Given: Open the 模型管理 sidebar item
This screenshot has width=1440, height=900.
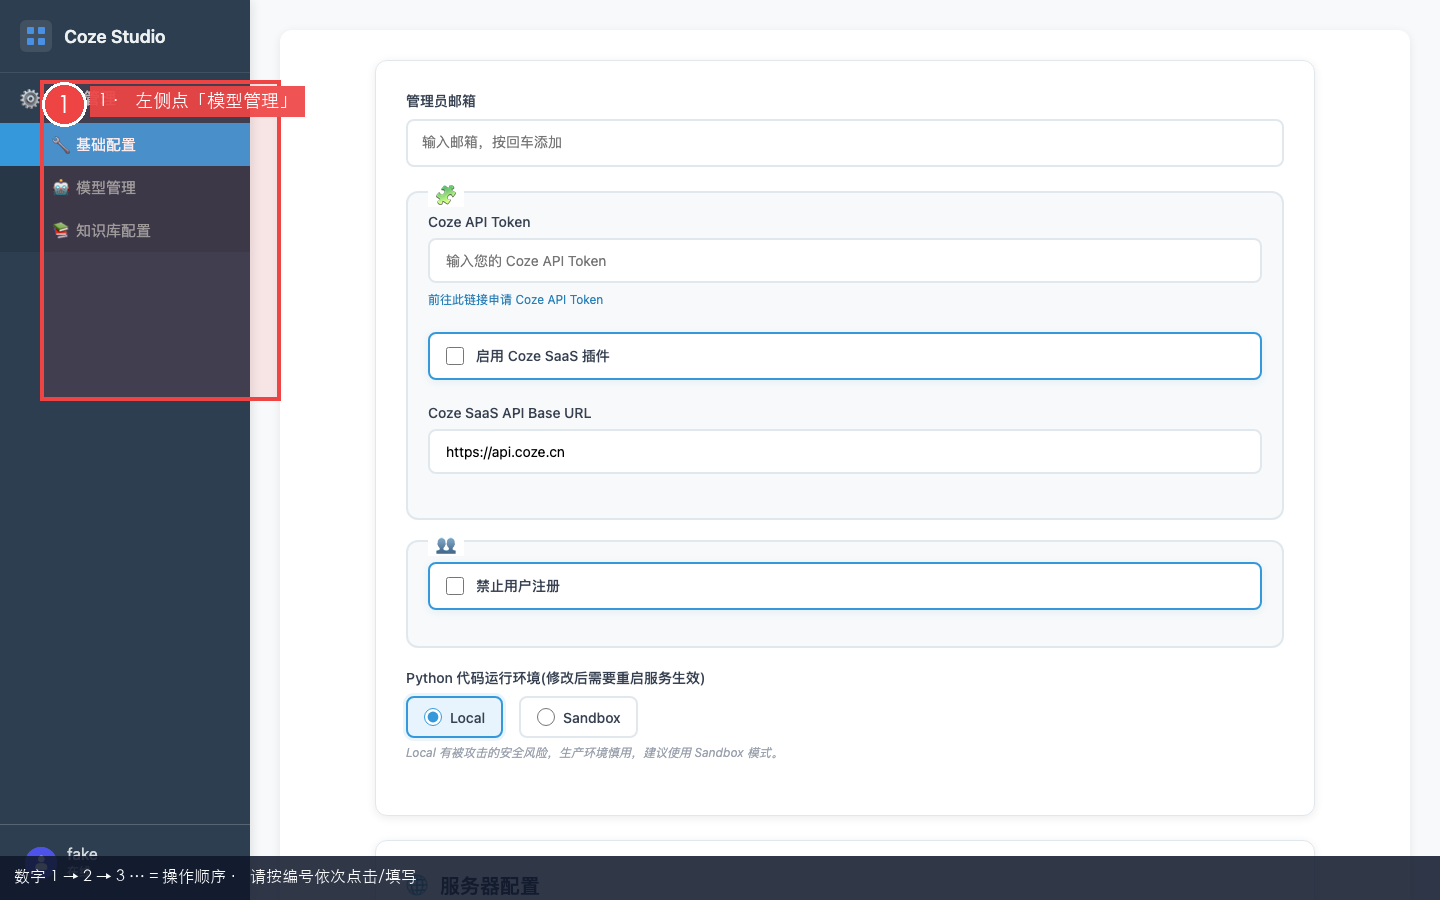Looking at the screenshot, I should pos(125,187).
